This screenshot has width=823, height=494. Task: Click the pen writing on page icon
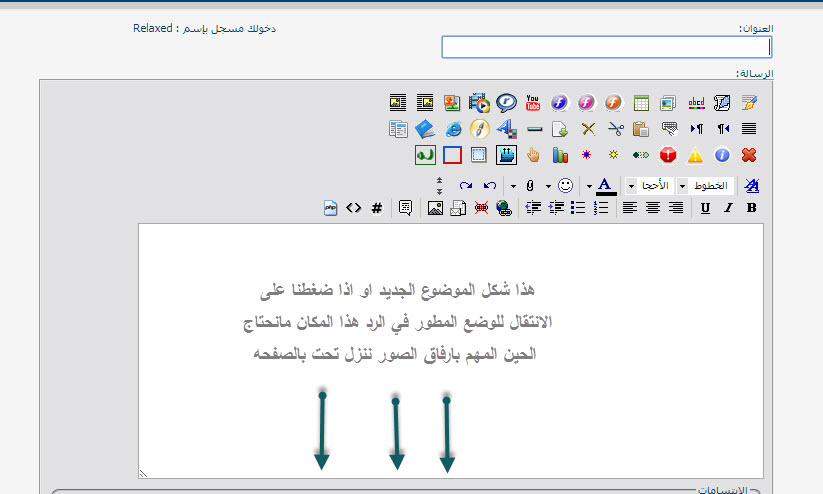(x=749, y=103)
